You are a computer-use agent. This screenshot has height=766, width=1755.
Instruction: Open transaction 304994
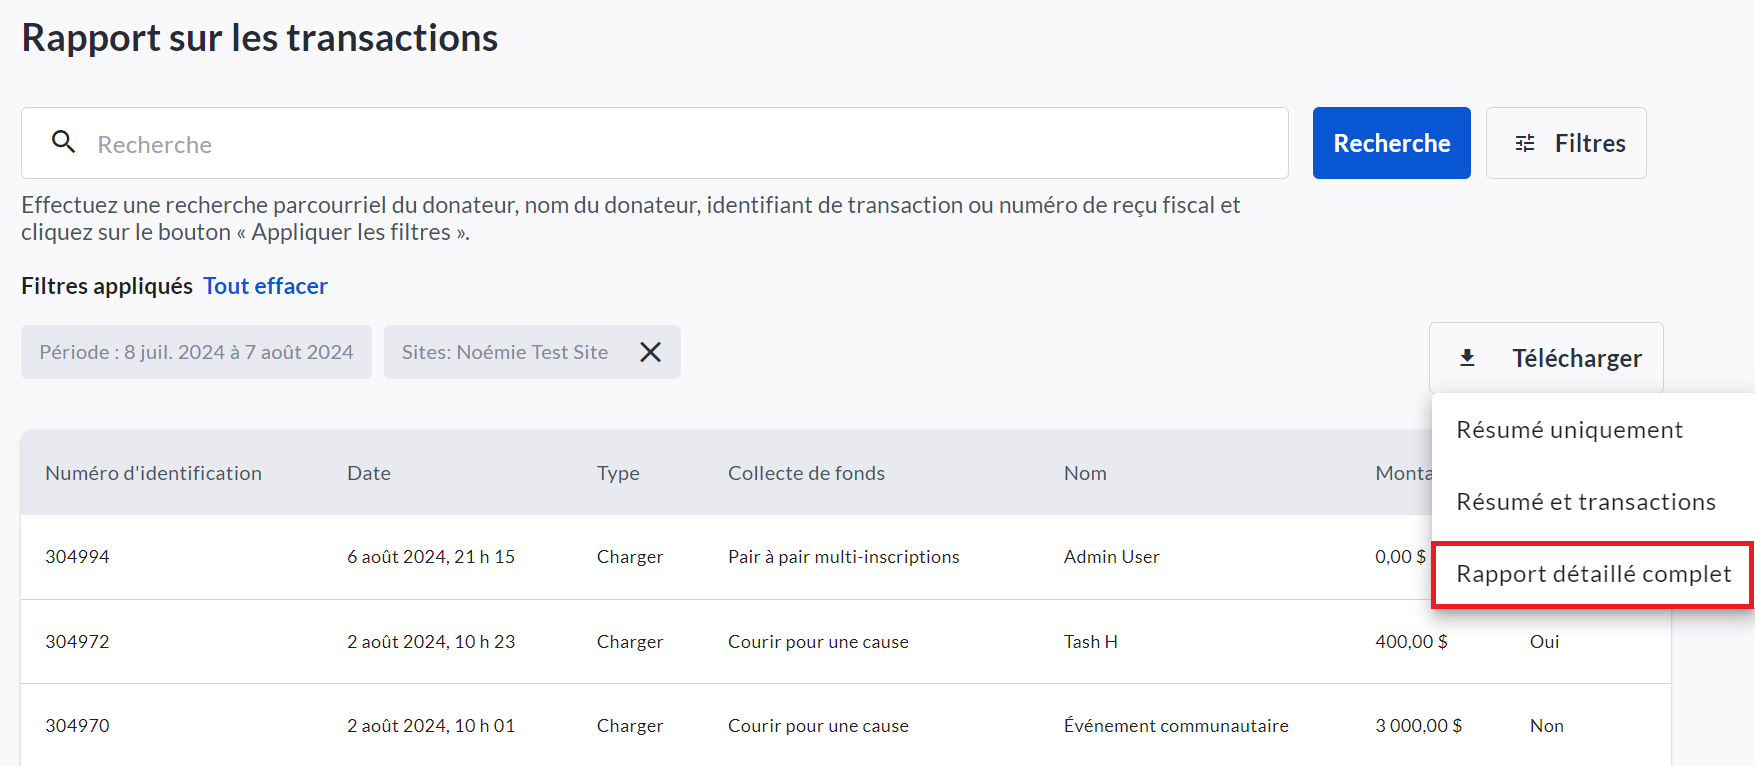pyautogui.click(x=77, y=557)
